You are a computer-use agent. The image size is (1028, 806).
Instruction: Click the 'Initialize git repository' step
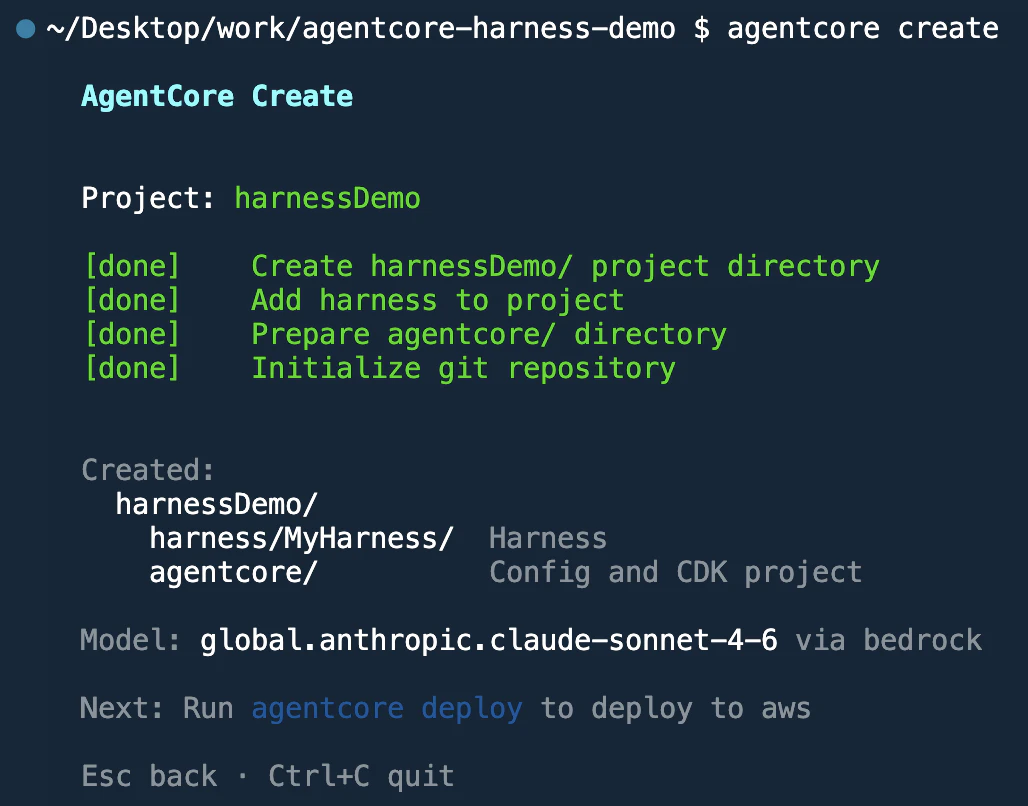pos(464,369)
